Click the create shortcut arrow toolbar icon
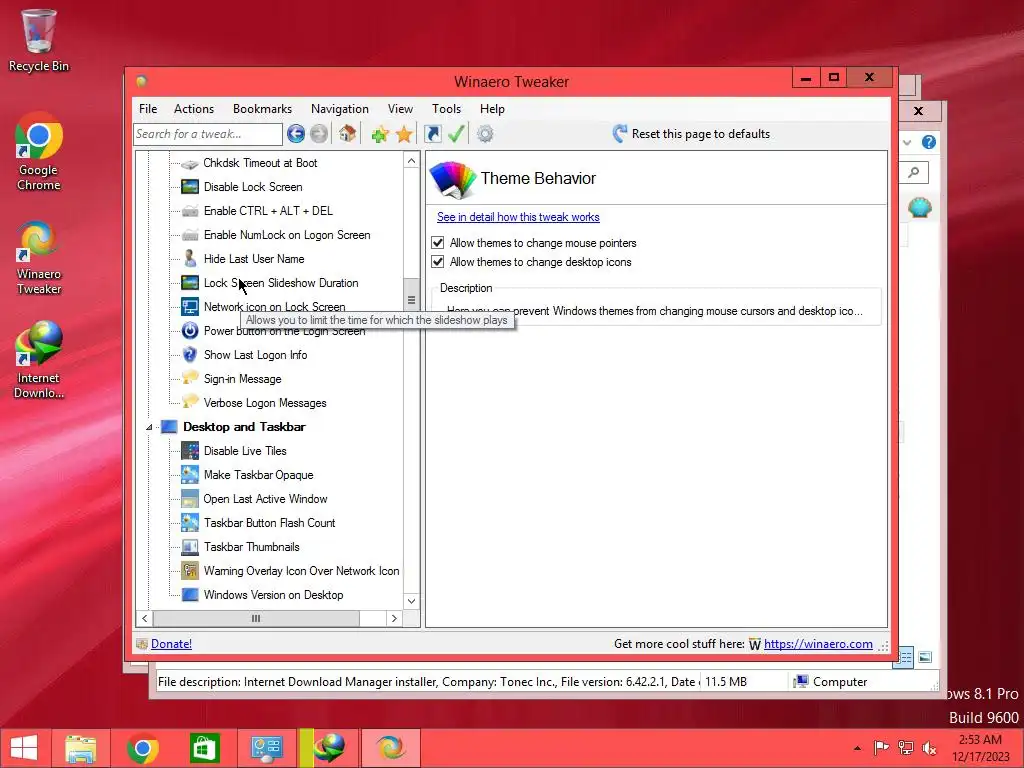This screenshot has height=768, width=1024. click(432, 134)
